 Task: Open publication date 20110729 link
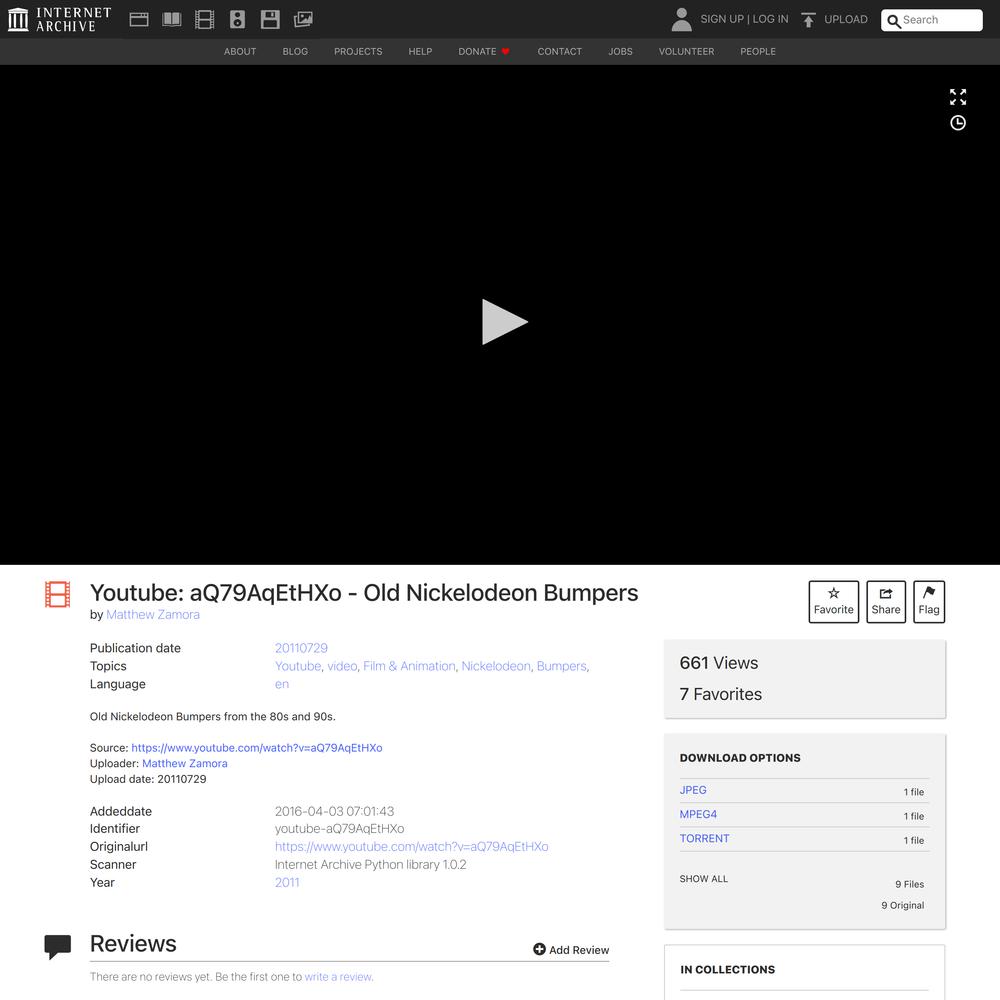click(x=301, y=648)
